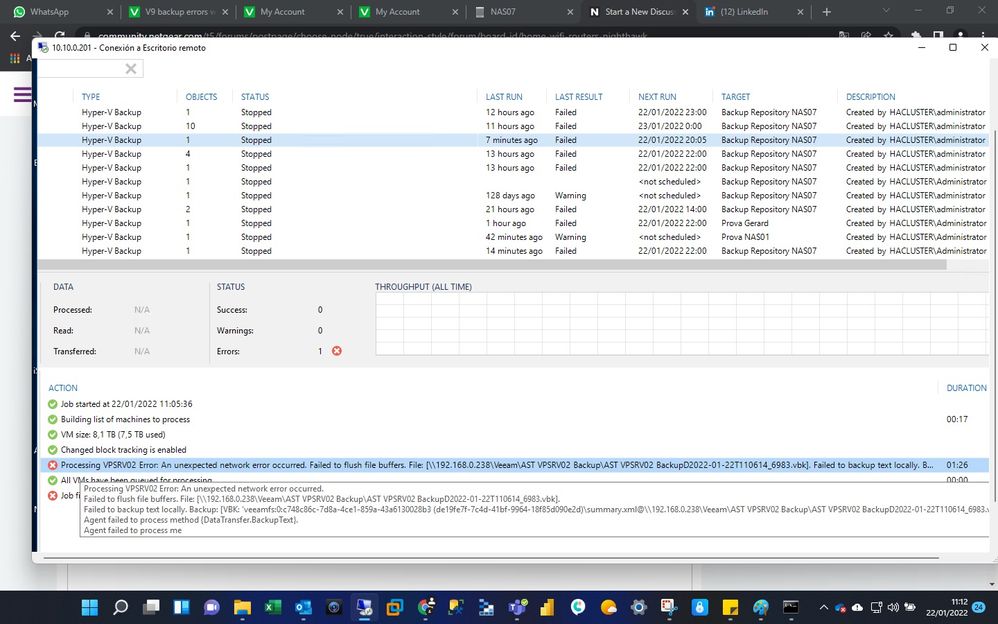
Task: Open taskbar Search
Action: [x=120, y=607]
